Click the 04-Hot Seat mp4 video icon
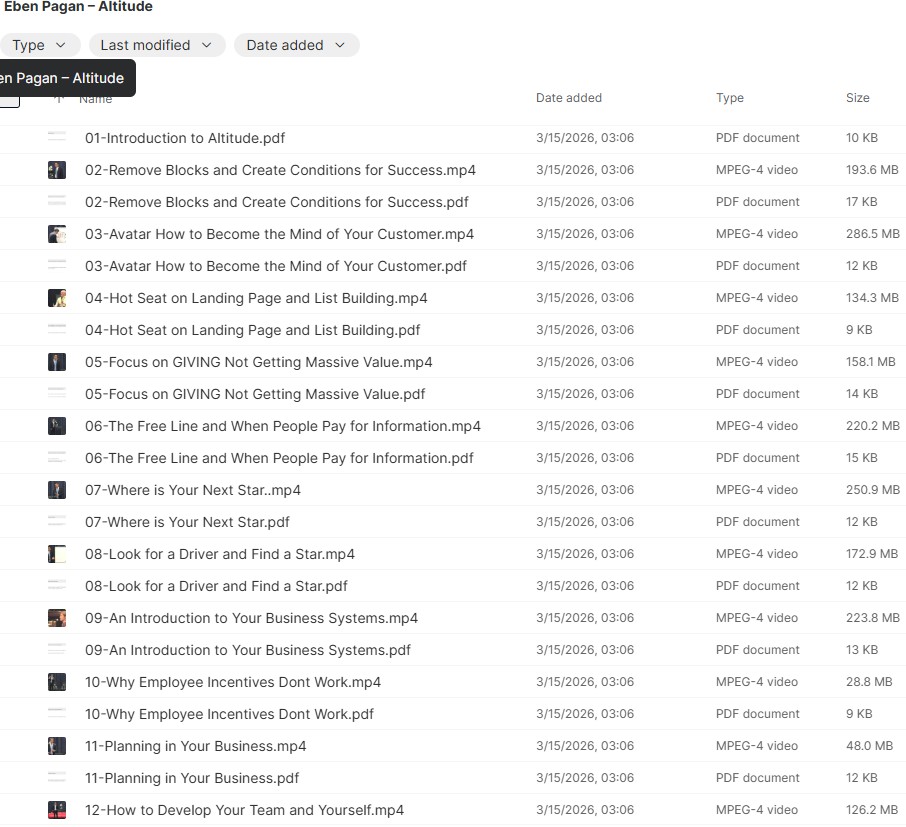The height and width of the screenshot is (827, 906). click(57, 298)
